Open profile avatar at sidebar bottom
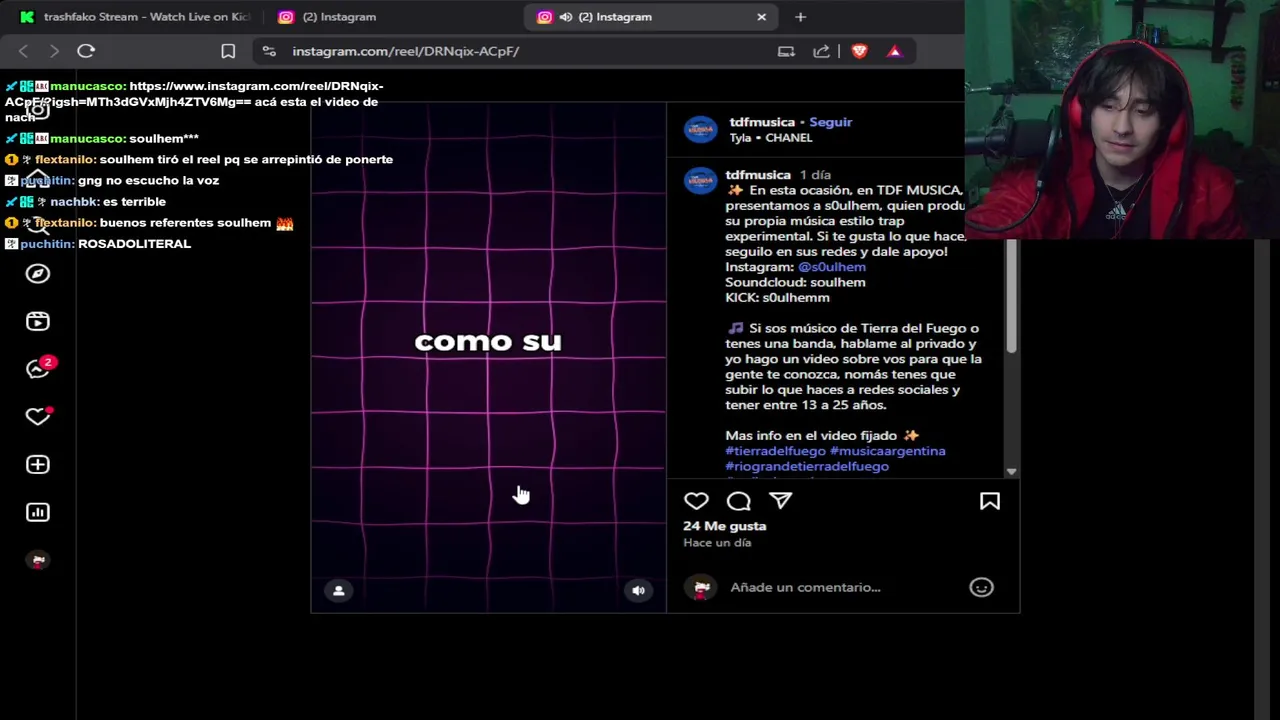 coord(38,560)
